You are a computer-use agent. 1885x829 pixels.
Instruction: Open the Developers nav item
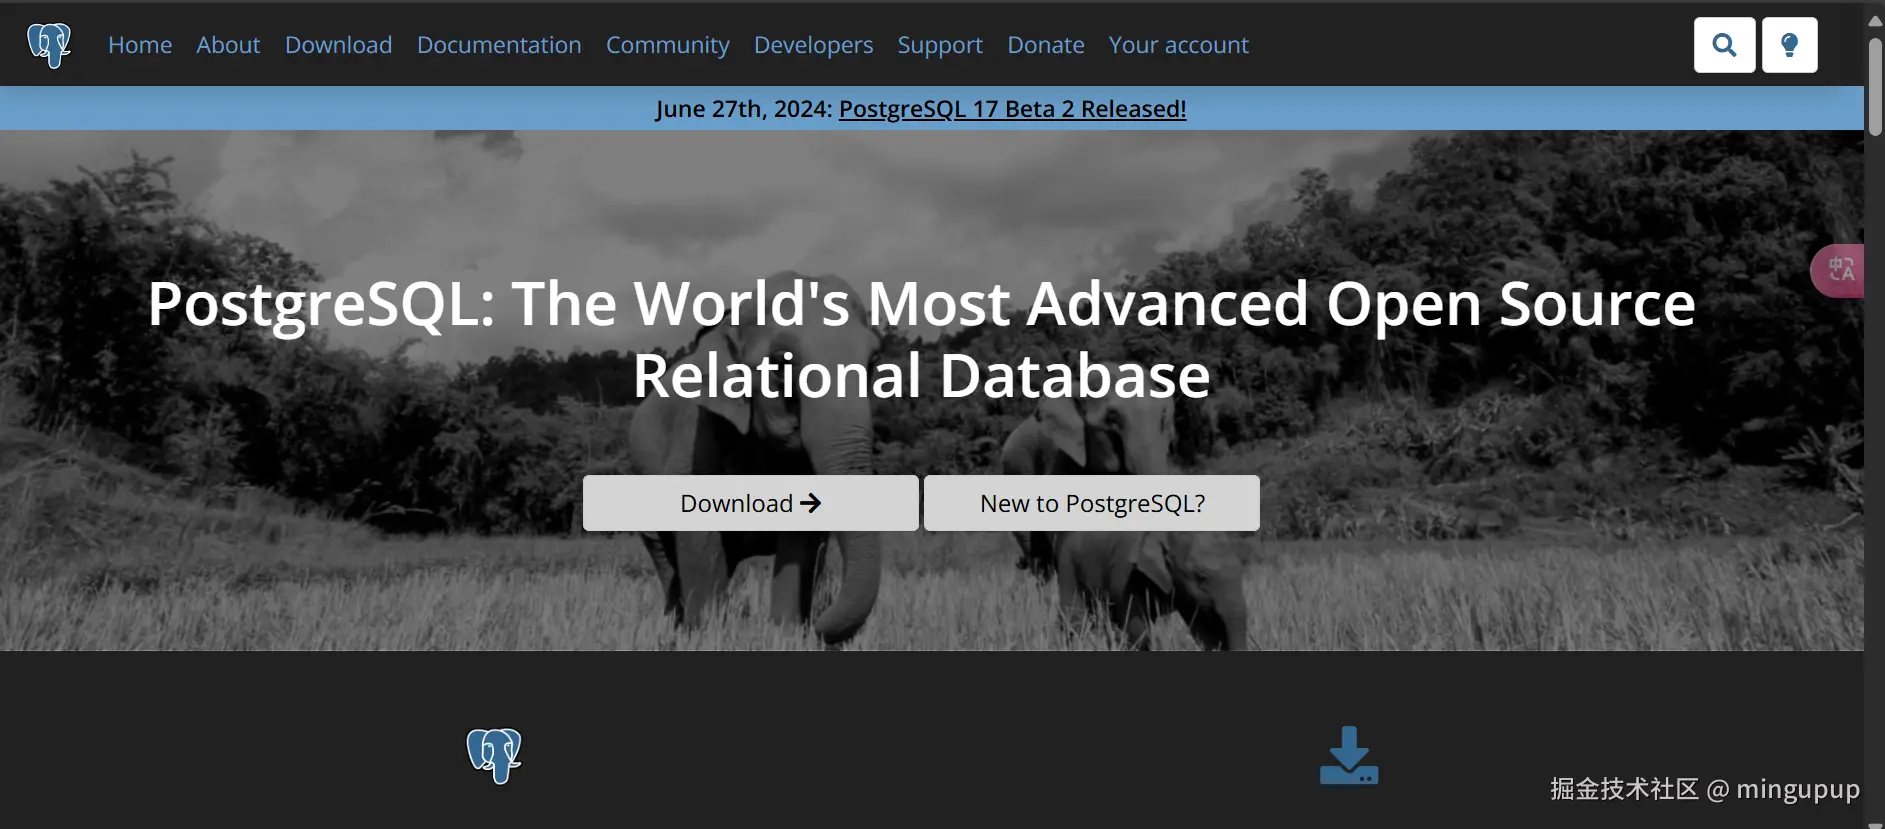(813, 45)
